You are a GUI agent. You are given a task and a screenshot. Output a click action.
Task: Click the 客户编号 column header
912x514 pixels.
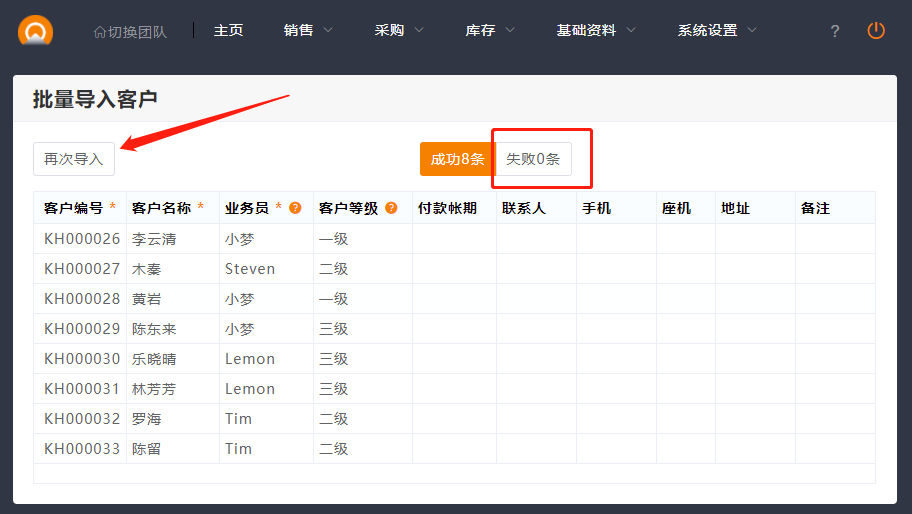(x=73, y=208)
